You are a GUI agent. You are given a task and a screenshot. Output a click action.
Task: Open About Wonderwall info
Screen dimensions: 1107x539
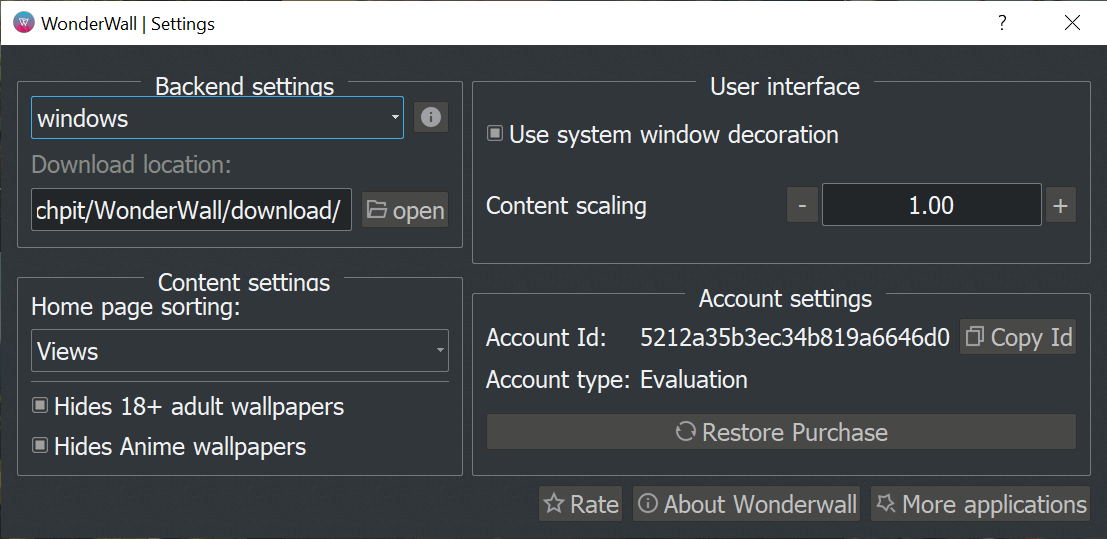(x=747, y=504)
